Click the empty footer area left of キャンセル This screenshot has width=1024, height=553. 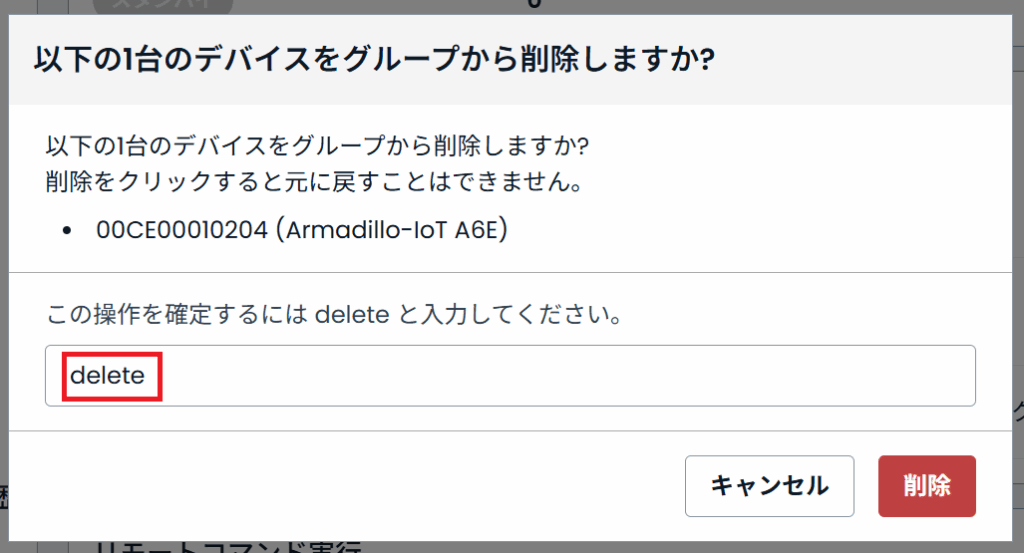[x=350, y=486]
